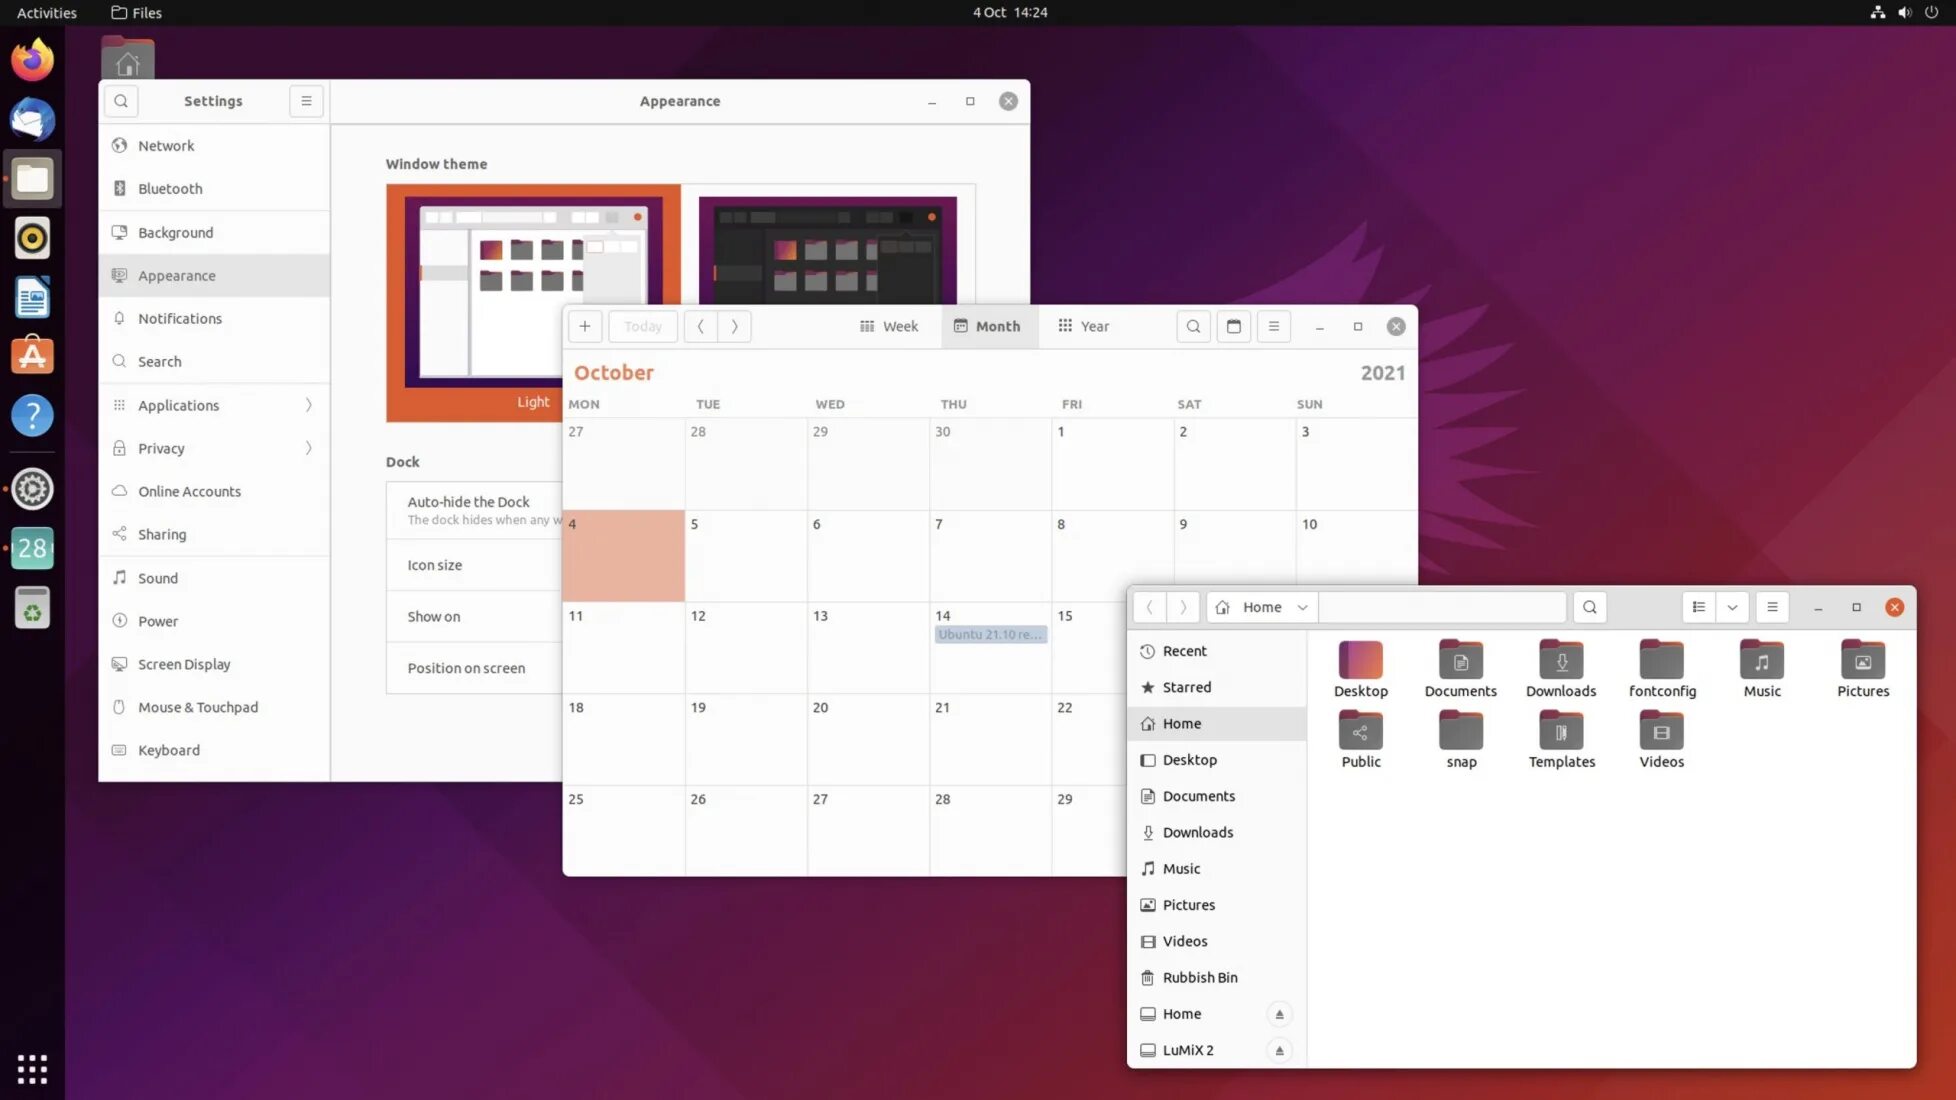The width and height of the screenshot is (1956, 1100).
Task: Open view options dropdown in Files
Action: point(1732,607)
